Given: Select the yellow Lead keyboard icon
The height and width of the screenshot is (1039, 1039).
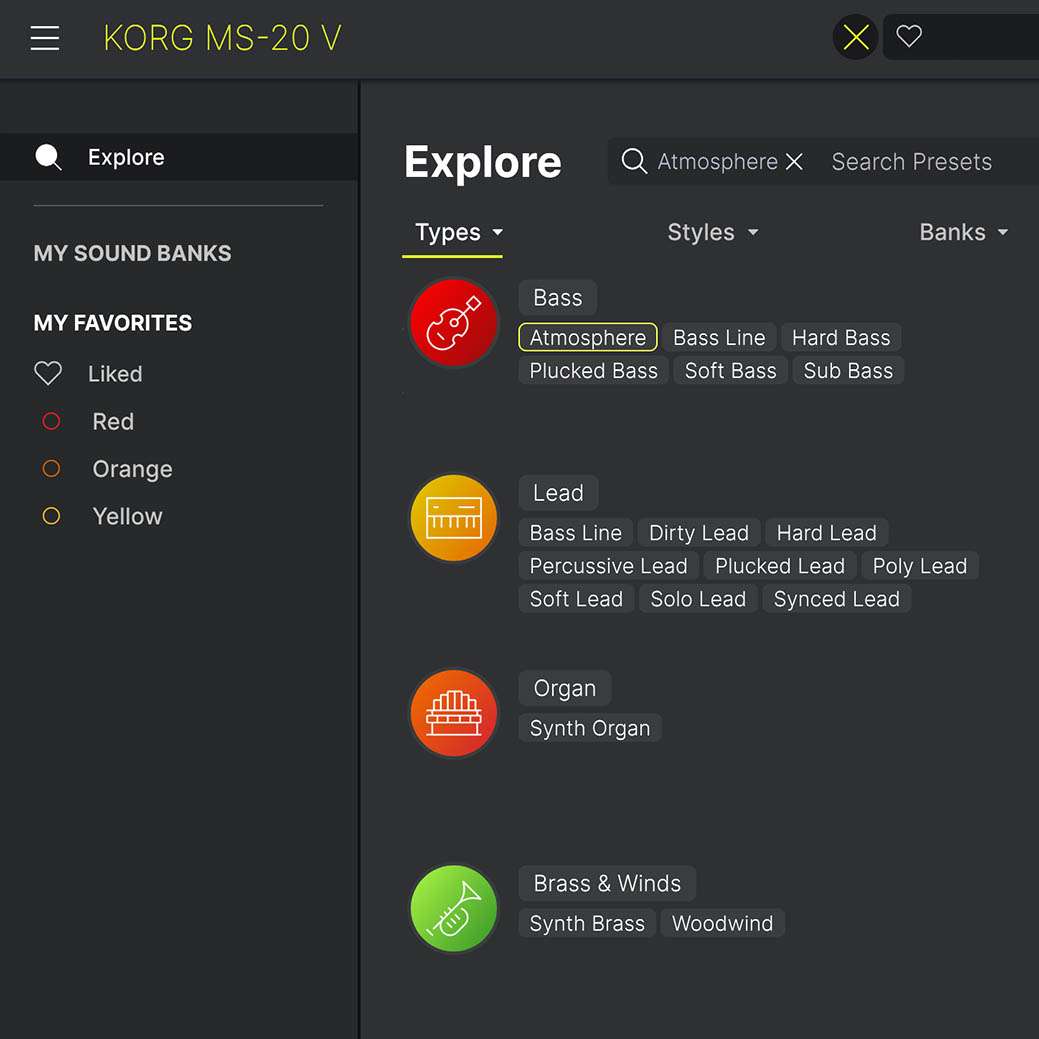Looking at the screenshot, I should 454,518.
